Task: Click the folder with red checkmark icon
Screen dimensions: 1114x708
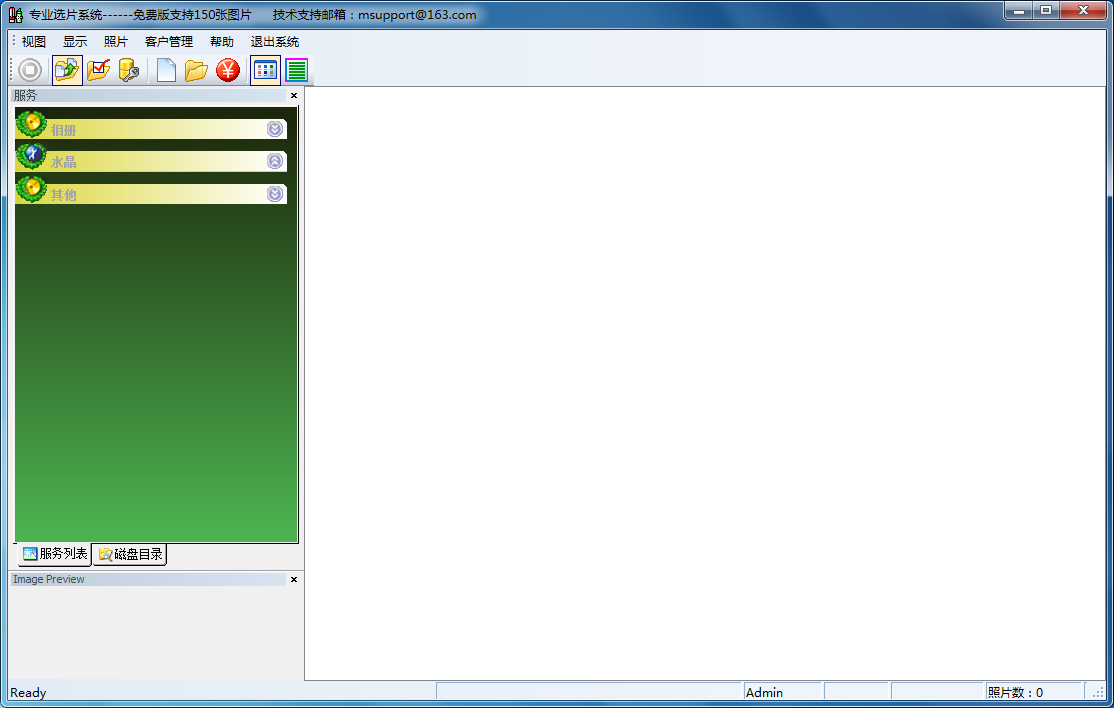Action: pos(98,70)
